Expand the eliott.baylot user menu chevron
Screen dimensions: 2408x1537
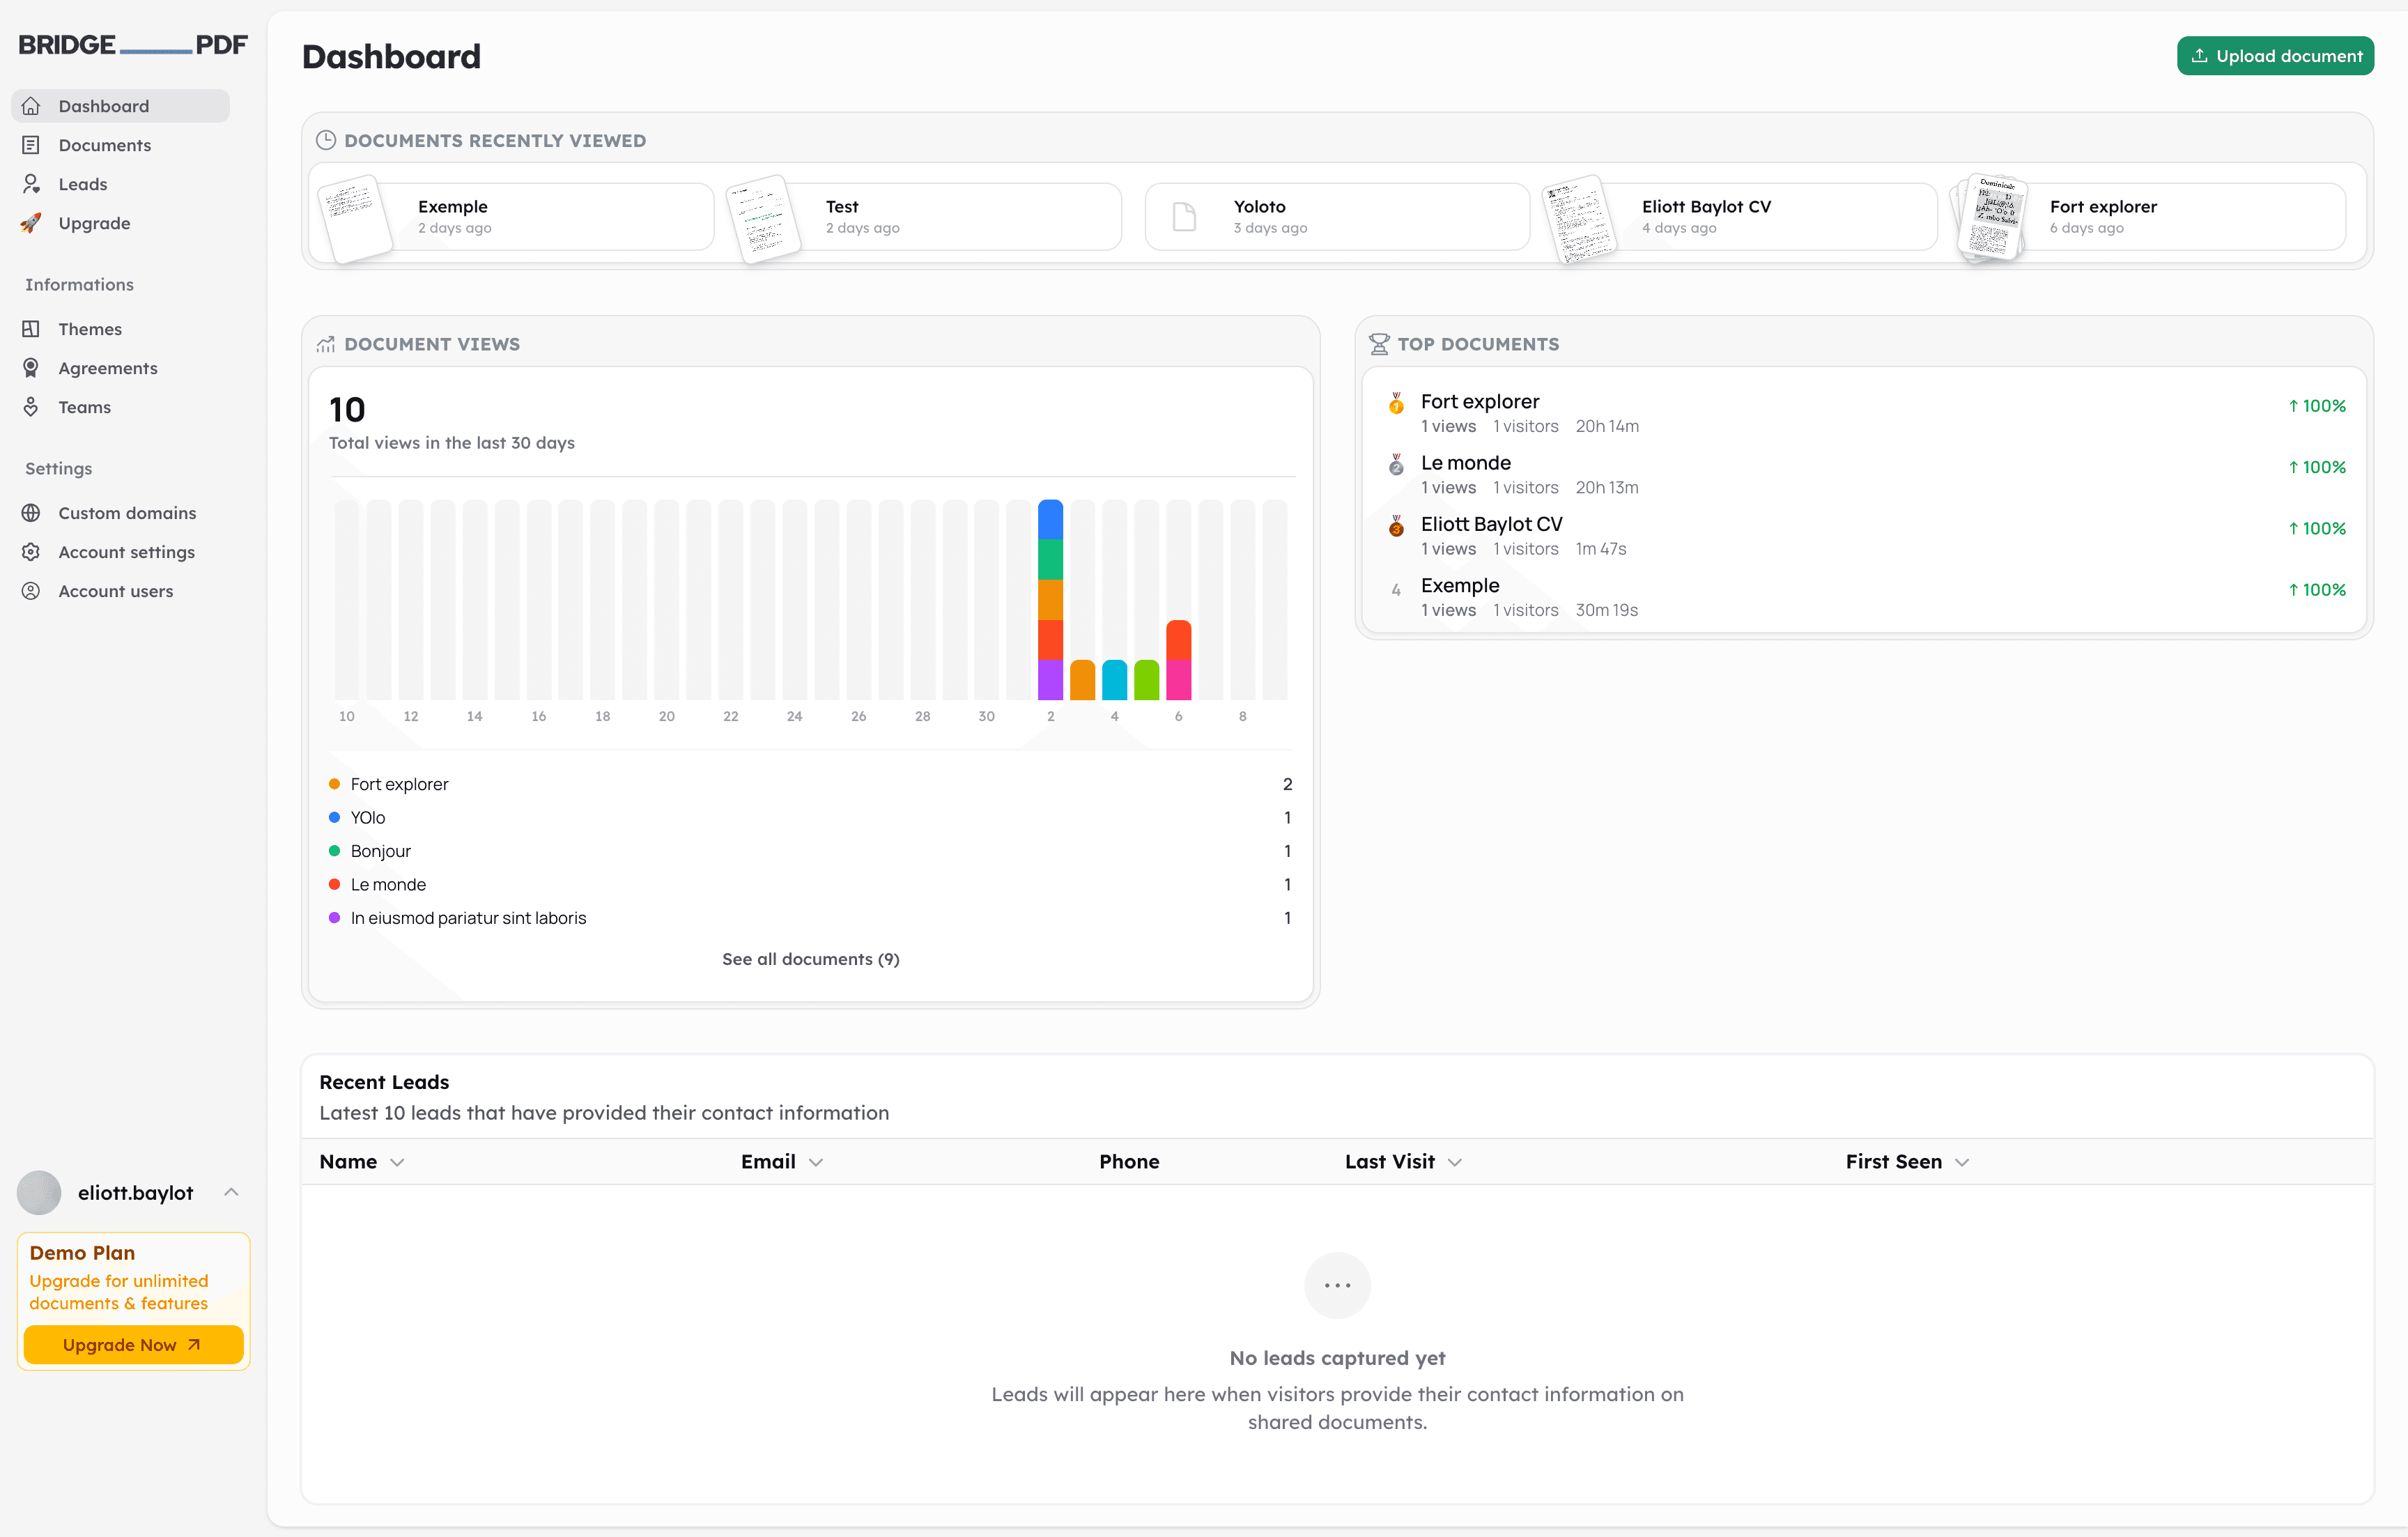(x=231, y=1192)
